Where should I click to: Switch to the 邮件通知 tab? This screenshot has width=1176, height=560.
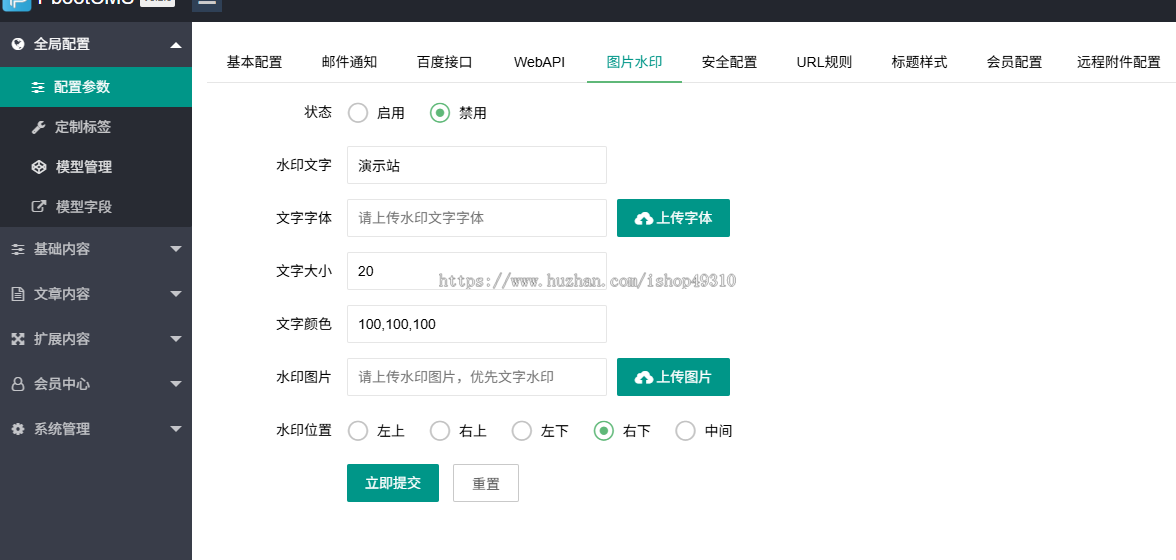point(350,62)
